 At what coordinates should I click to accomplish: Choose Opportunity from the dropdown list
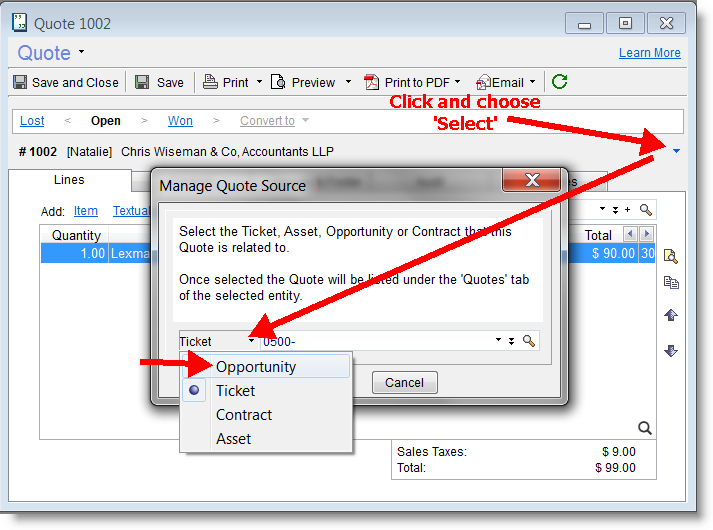(x=256, y=367)
